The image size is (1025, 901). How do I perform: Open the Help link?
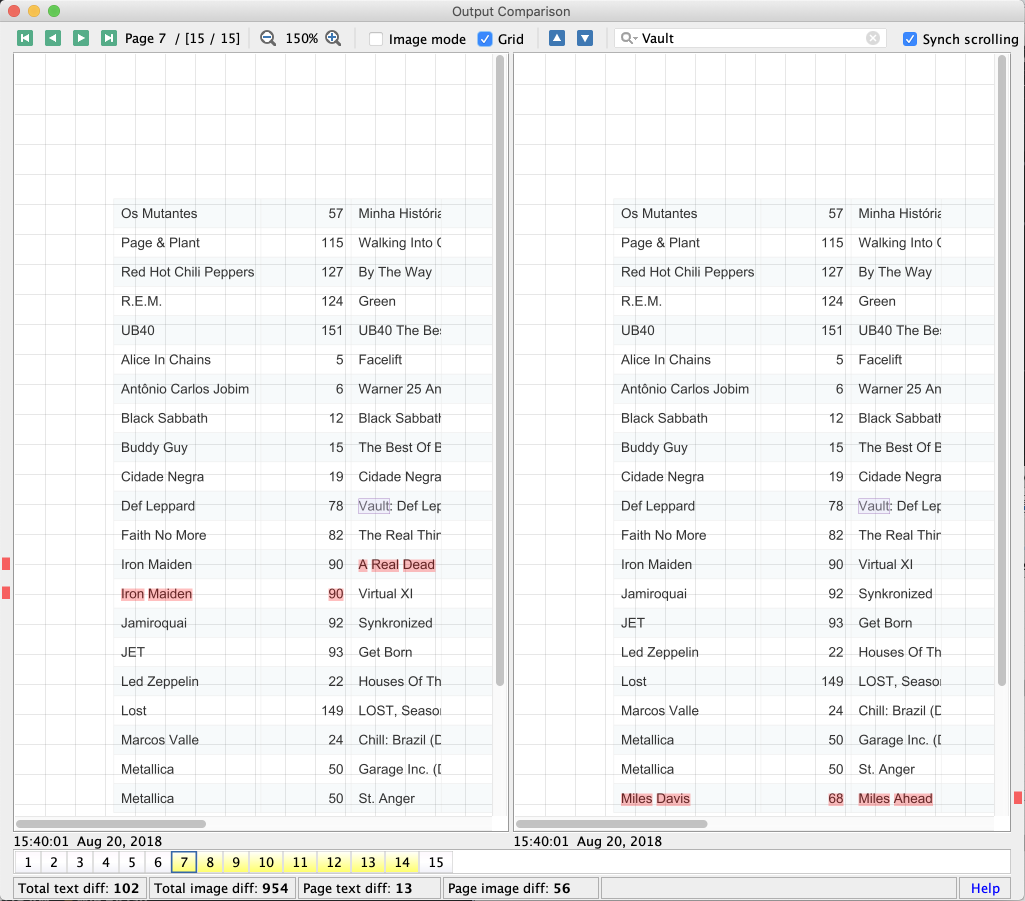pos(985,888)
